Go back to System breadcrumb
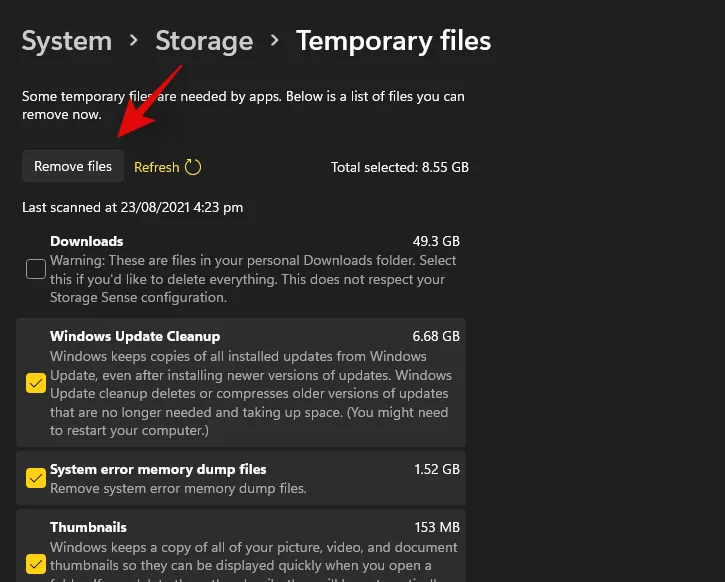The height and width of the screenshot is (582, 725). (66, 41)
